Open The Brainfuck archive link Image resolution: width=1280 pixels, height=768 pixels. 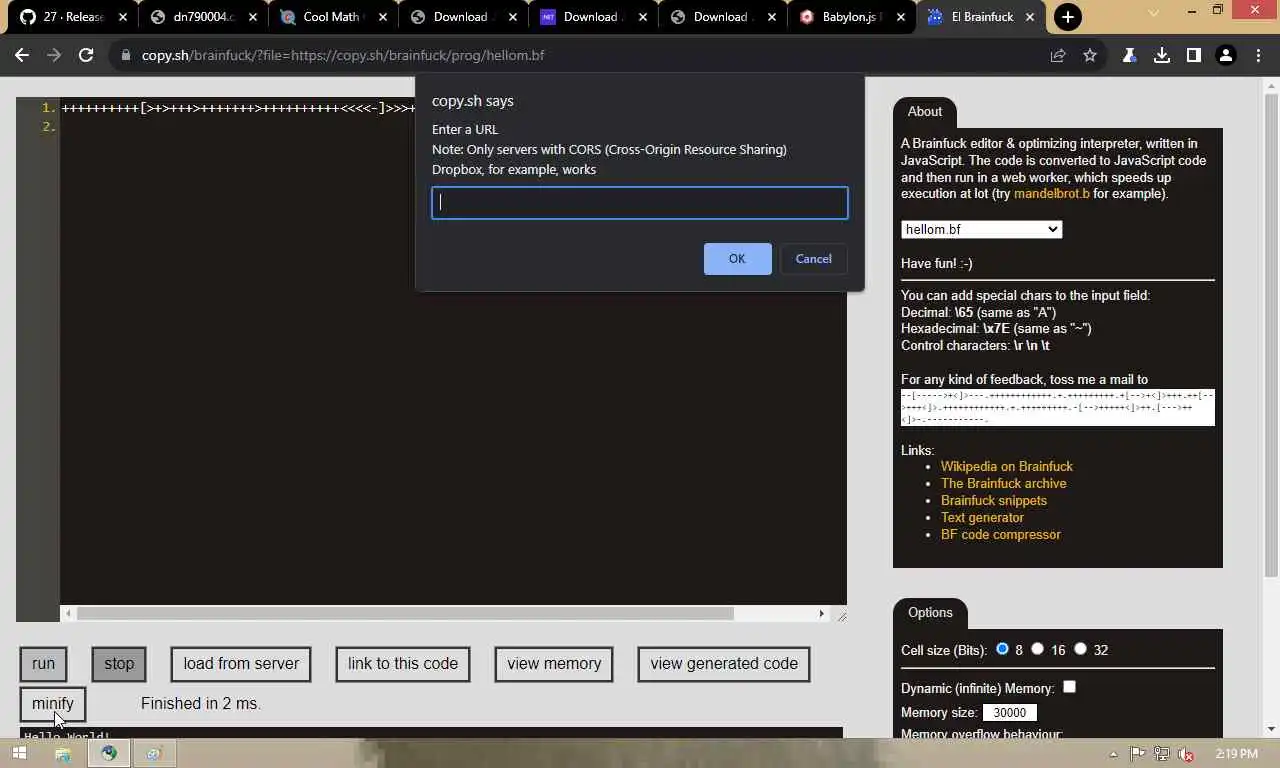1003,483
